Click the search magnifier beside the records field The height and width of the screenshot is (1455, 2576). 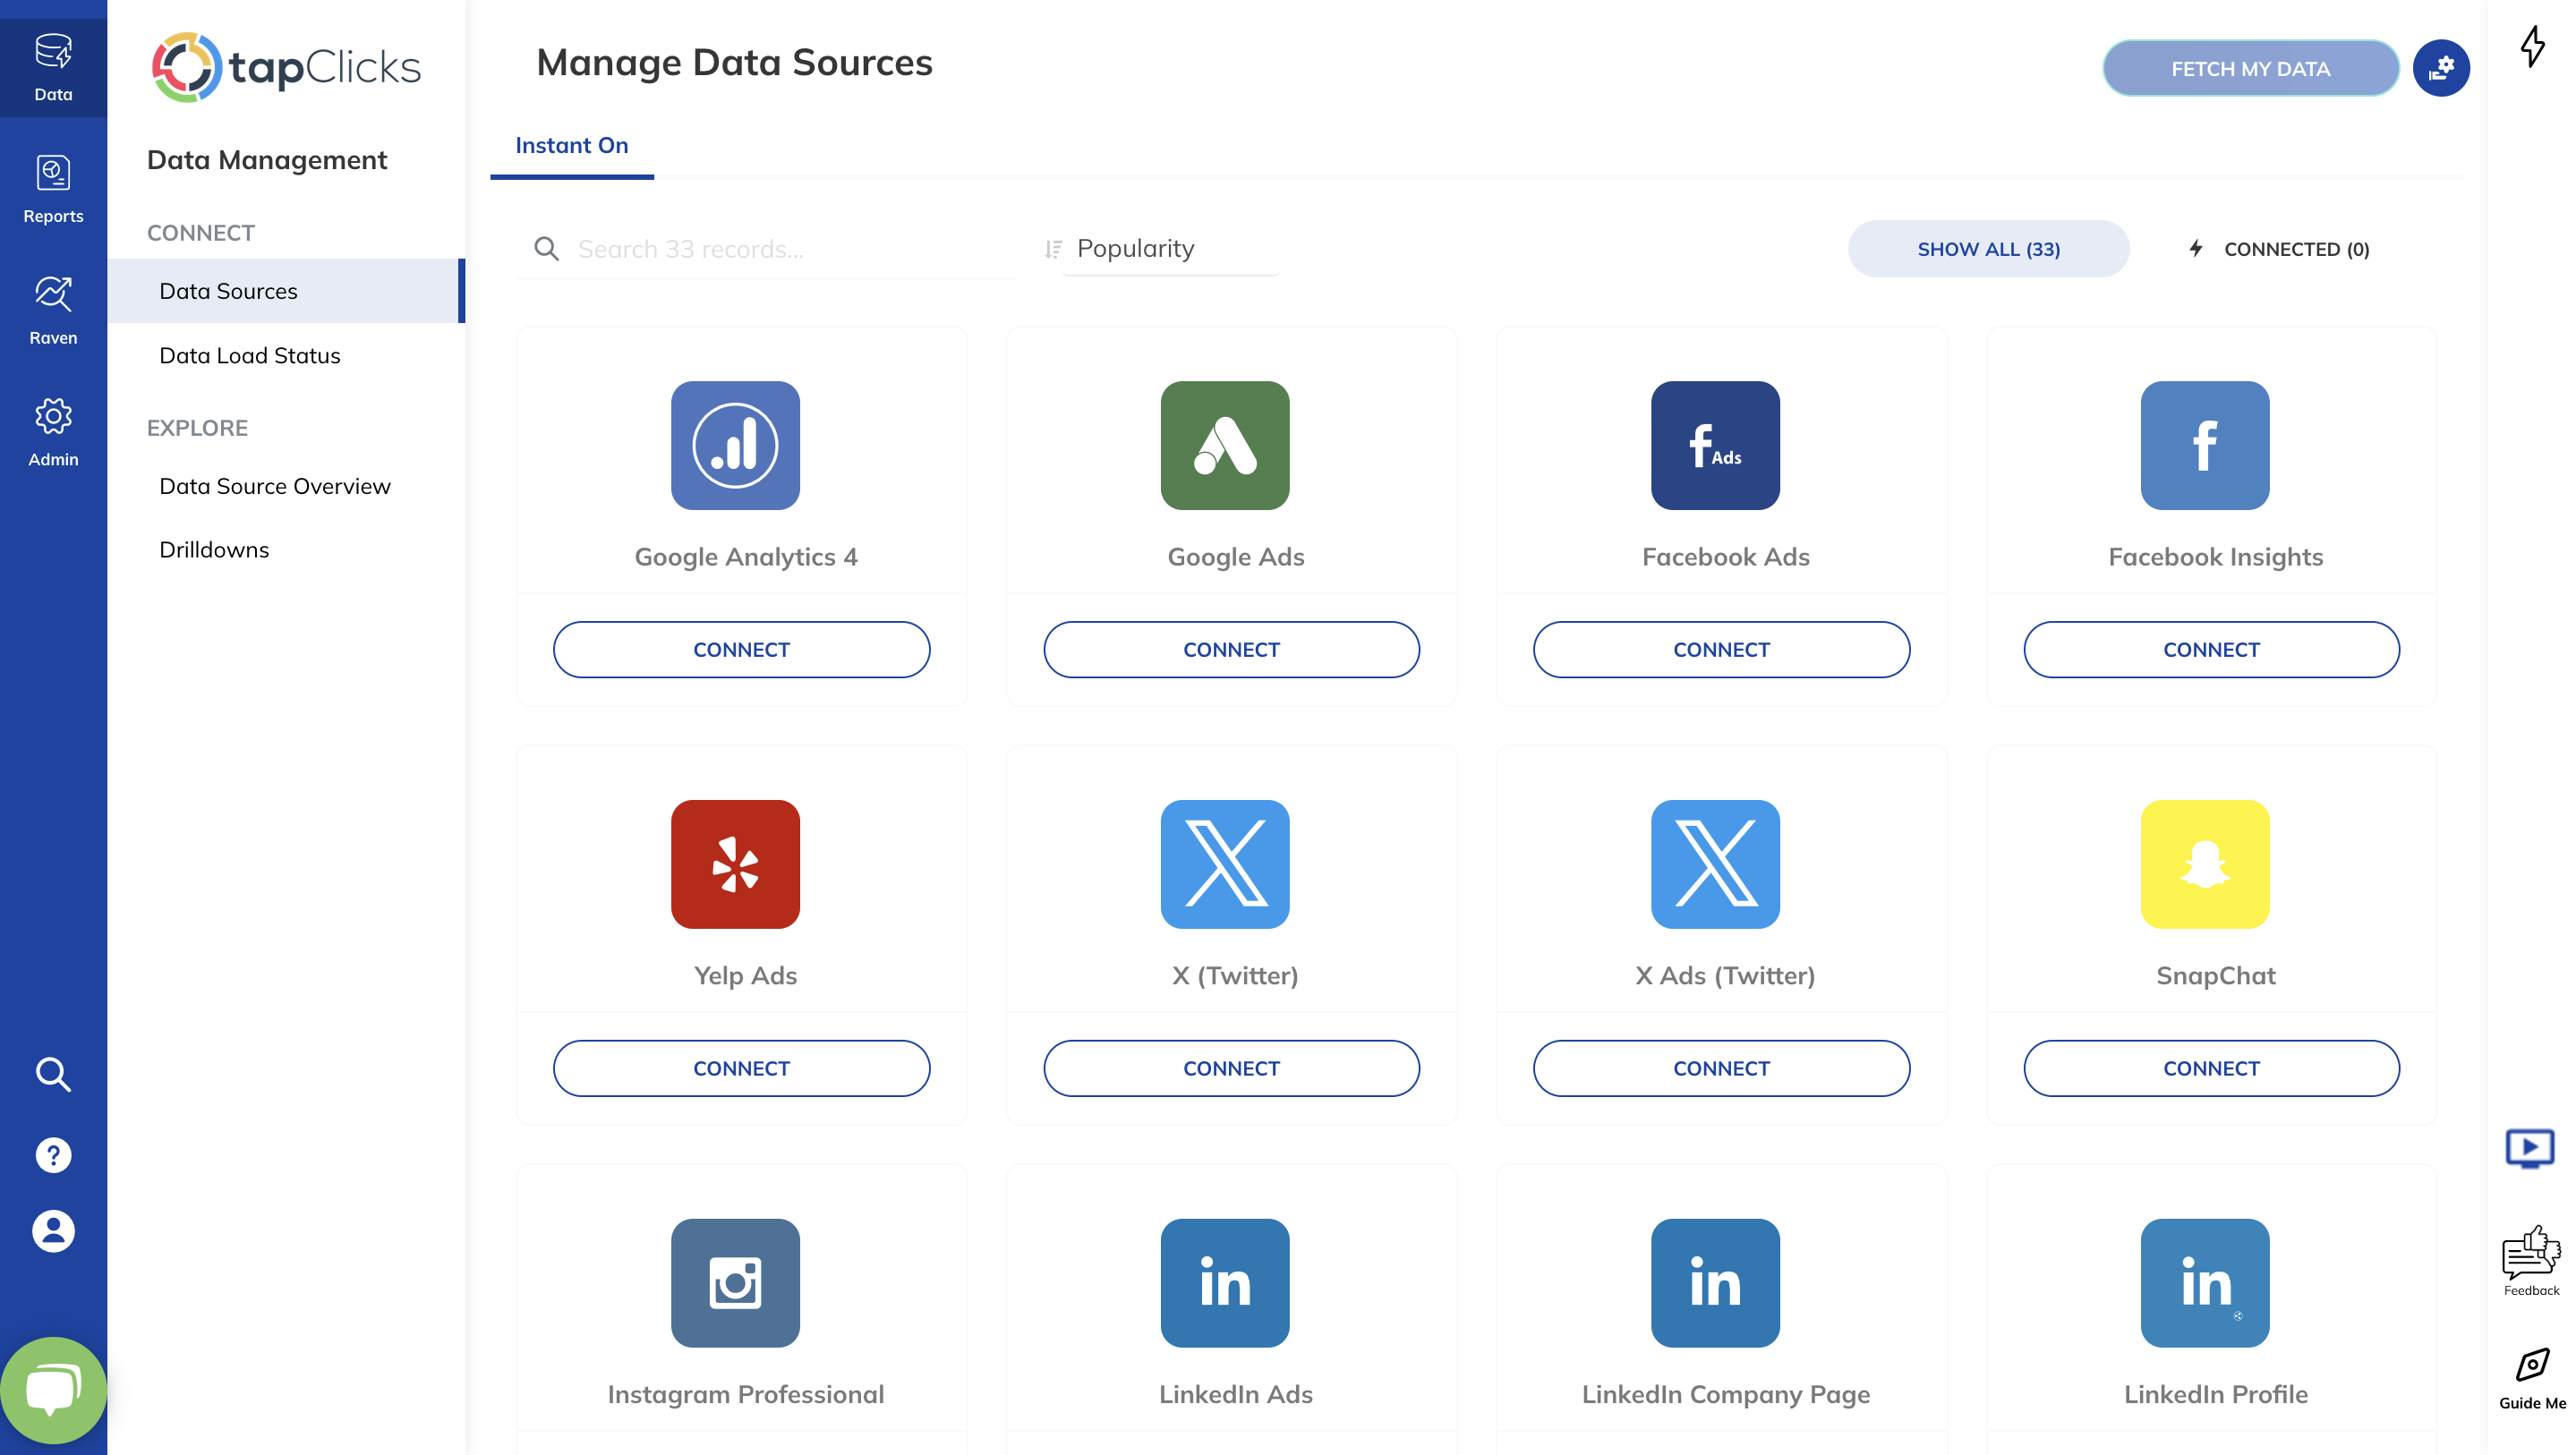click(x=546, y=249)
